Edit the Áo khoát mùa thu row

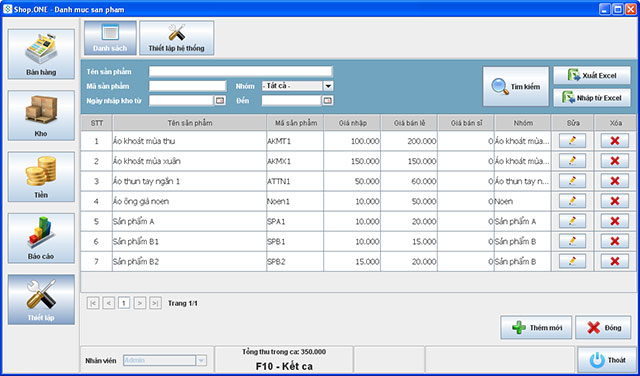click(x=572, y=141)
